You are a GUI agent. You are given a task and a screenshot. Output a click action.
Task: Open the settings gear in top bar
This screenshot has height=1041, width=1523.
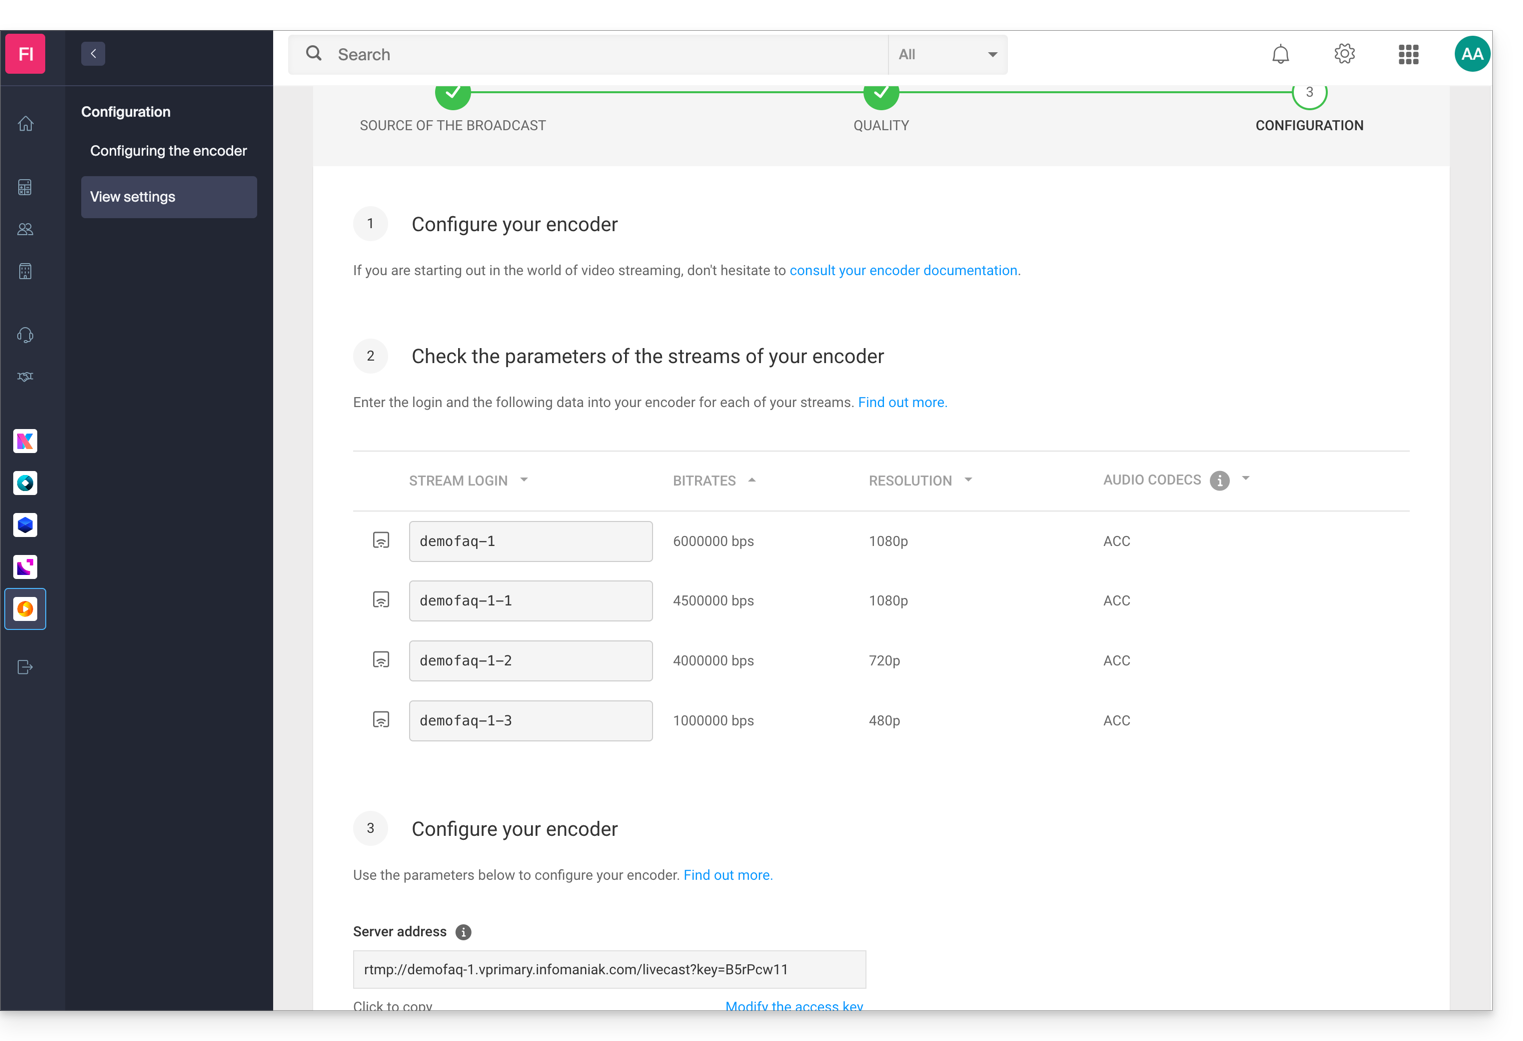pos(1344,54)
